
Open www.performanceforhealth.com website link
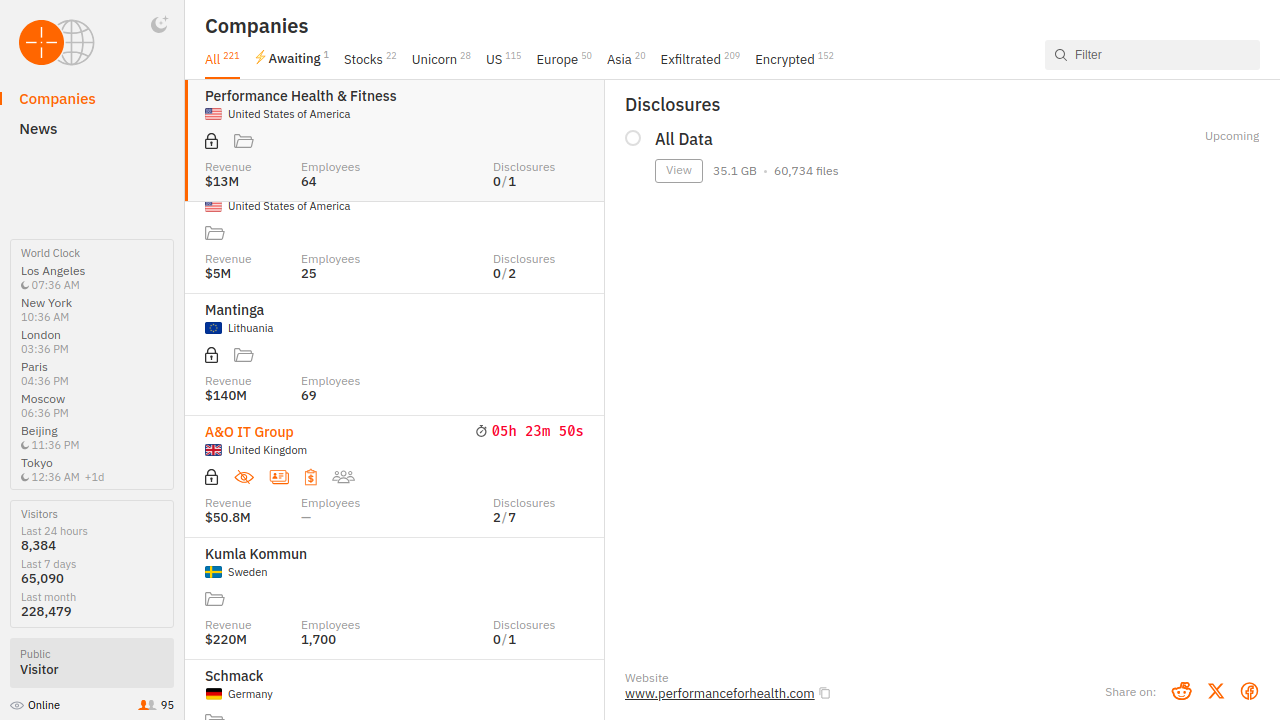[x=719, y=694]
